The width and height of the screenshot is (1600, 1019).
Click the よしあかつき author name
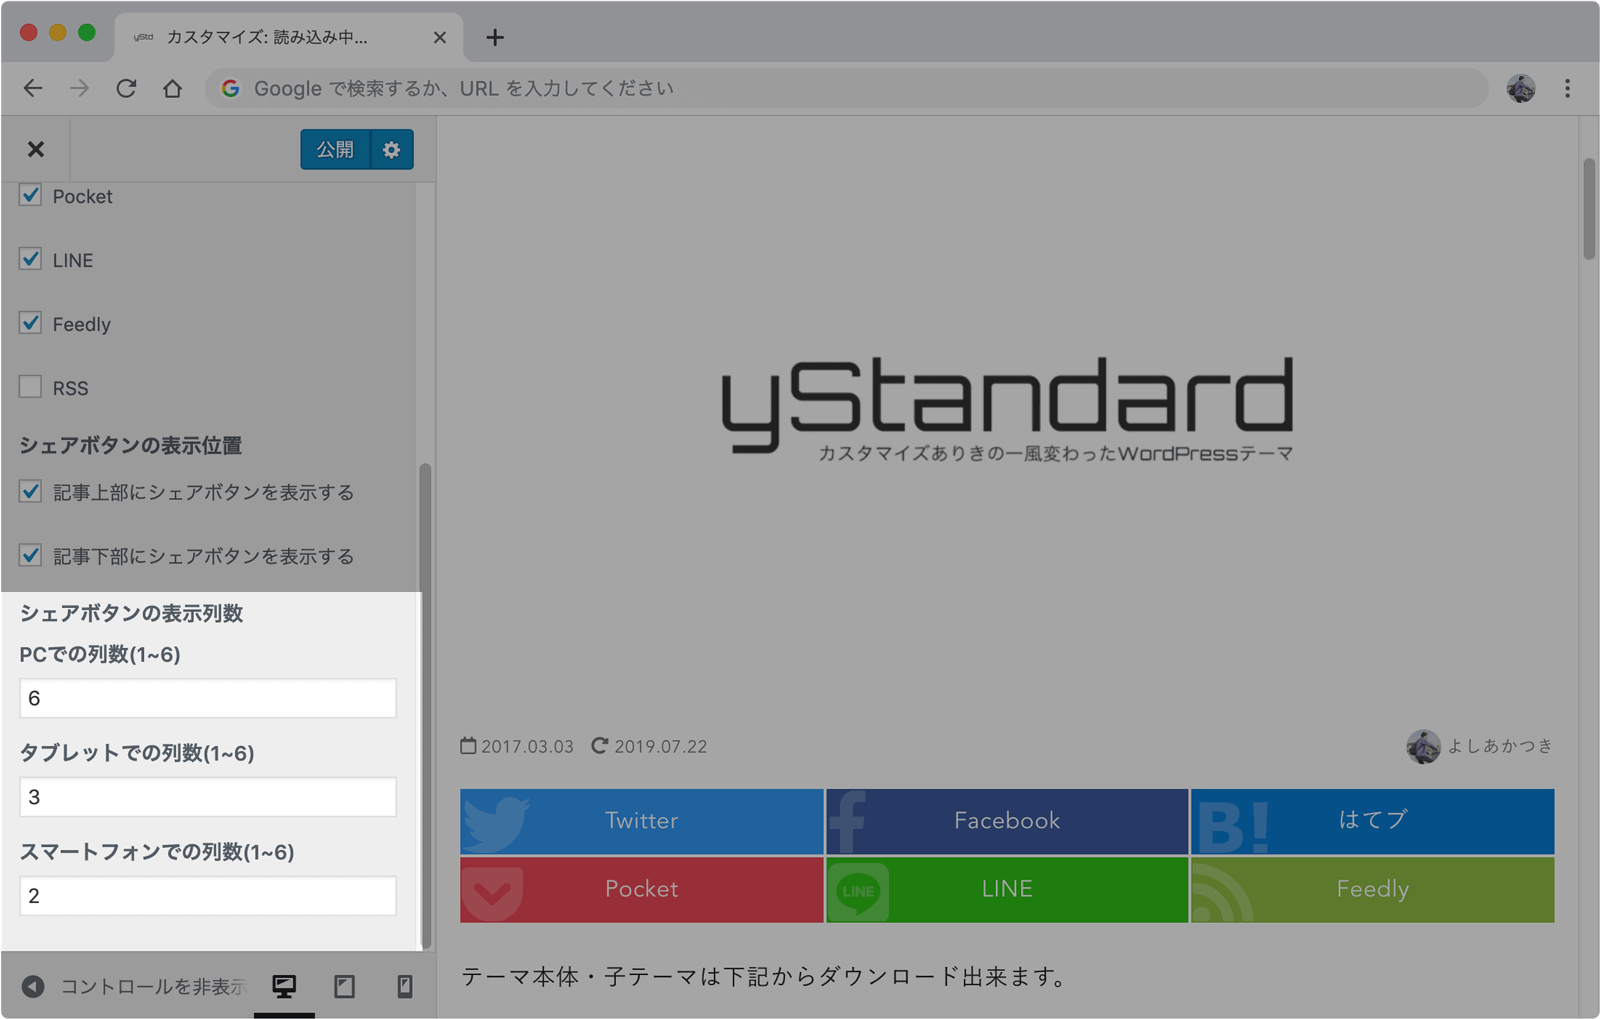[x=1500, y=746]
